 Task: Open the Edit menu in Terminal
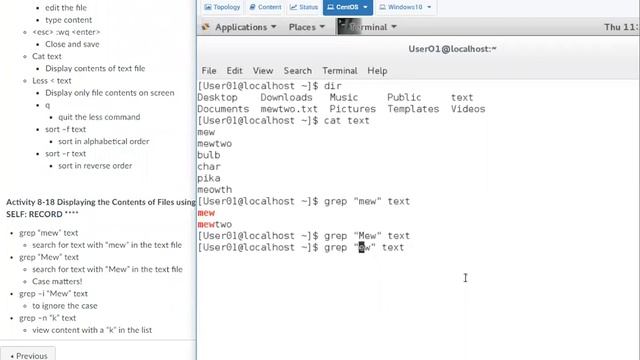234,71
